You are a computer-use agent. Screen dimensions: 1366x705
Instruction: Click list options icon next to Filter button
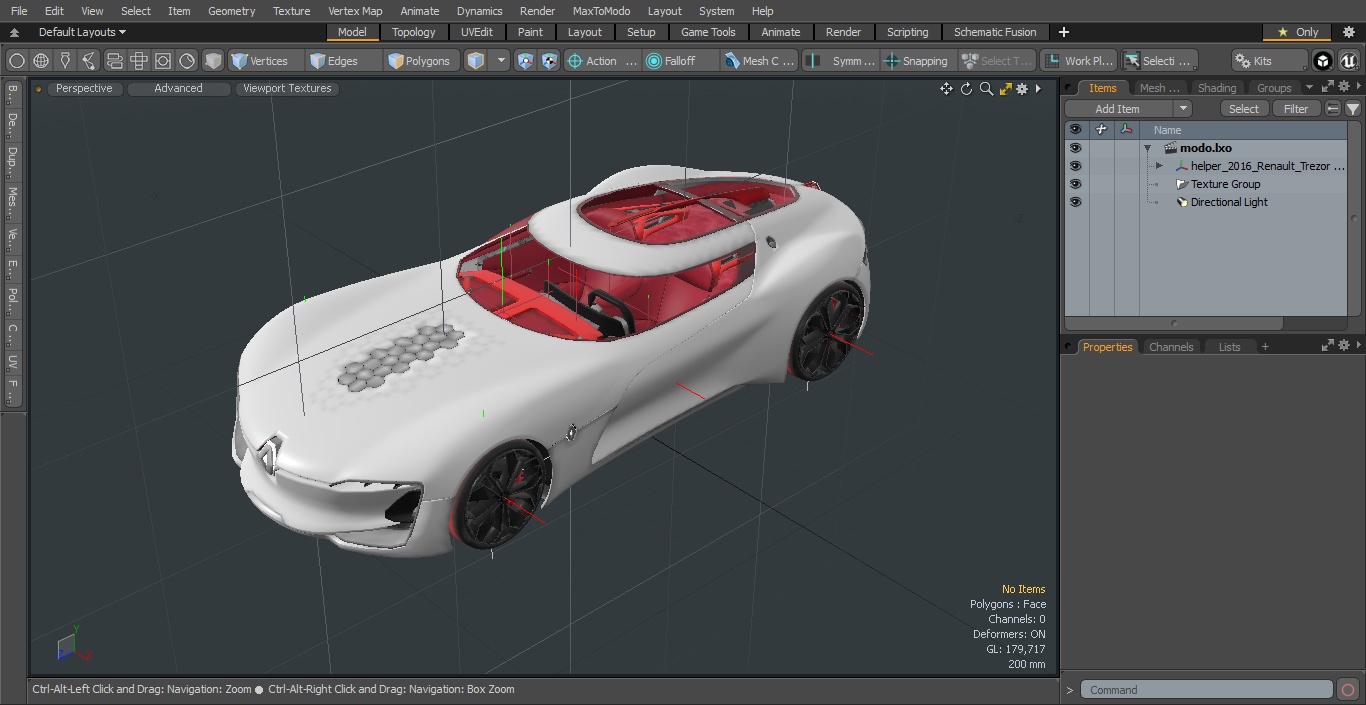1333,109
